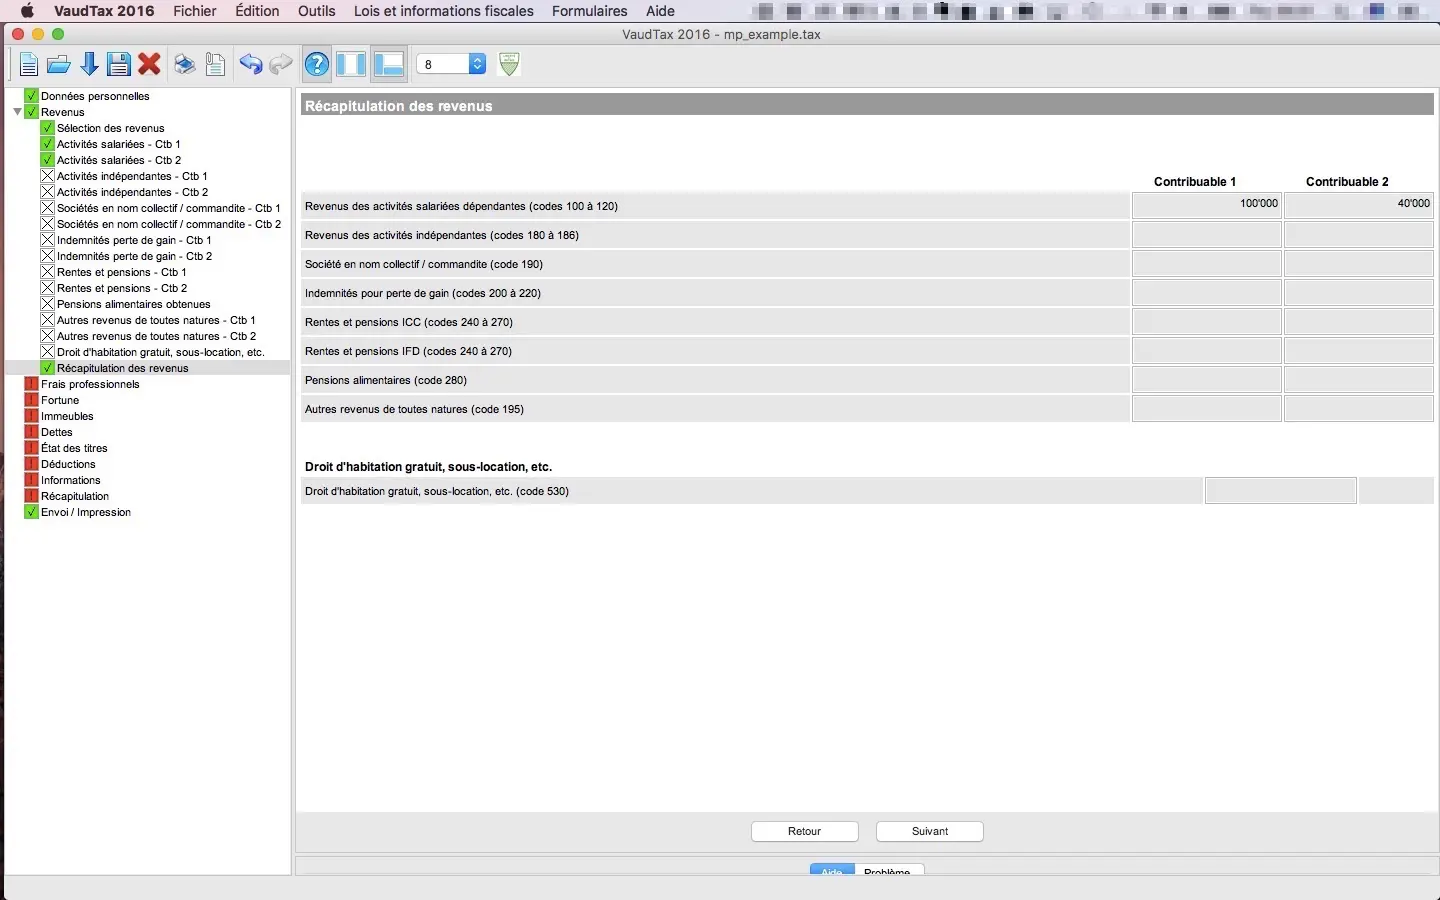Toggle the bottom panel layout icon
Screen dimensions: 1440x900
pos(388,65)
